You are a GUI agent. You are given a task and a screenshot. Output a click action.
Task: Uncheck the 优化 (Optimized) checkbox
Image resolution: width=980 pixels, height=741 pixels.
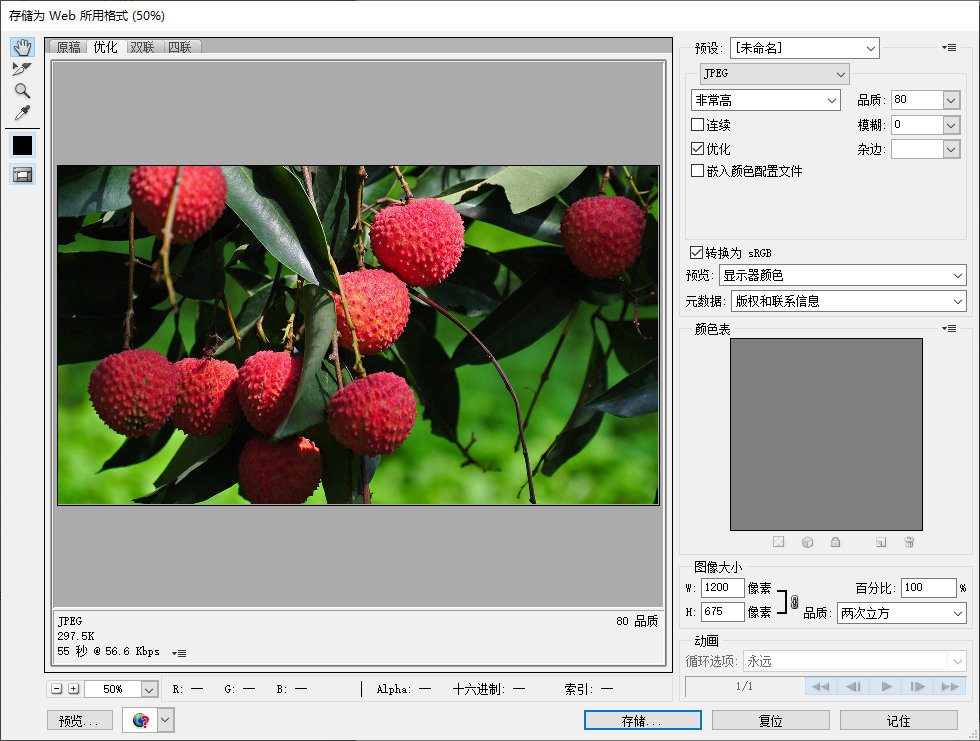pos(697,148)
